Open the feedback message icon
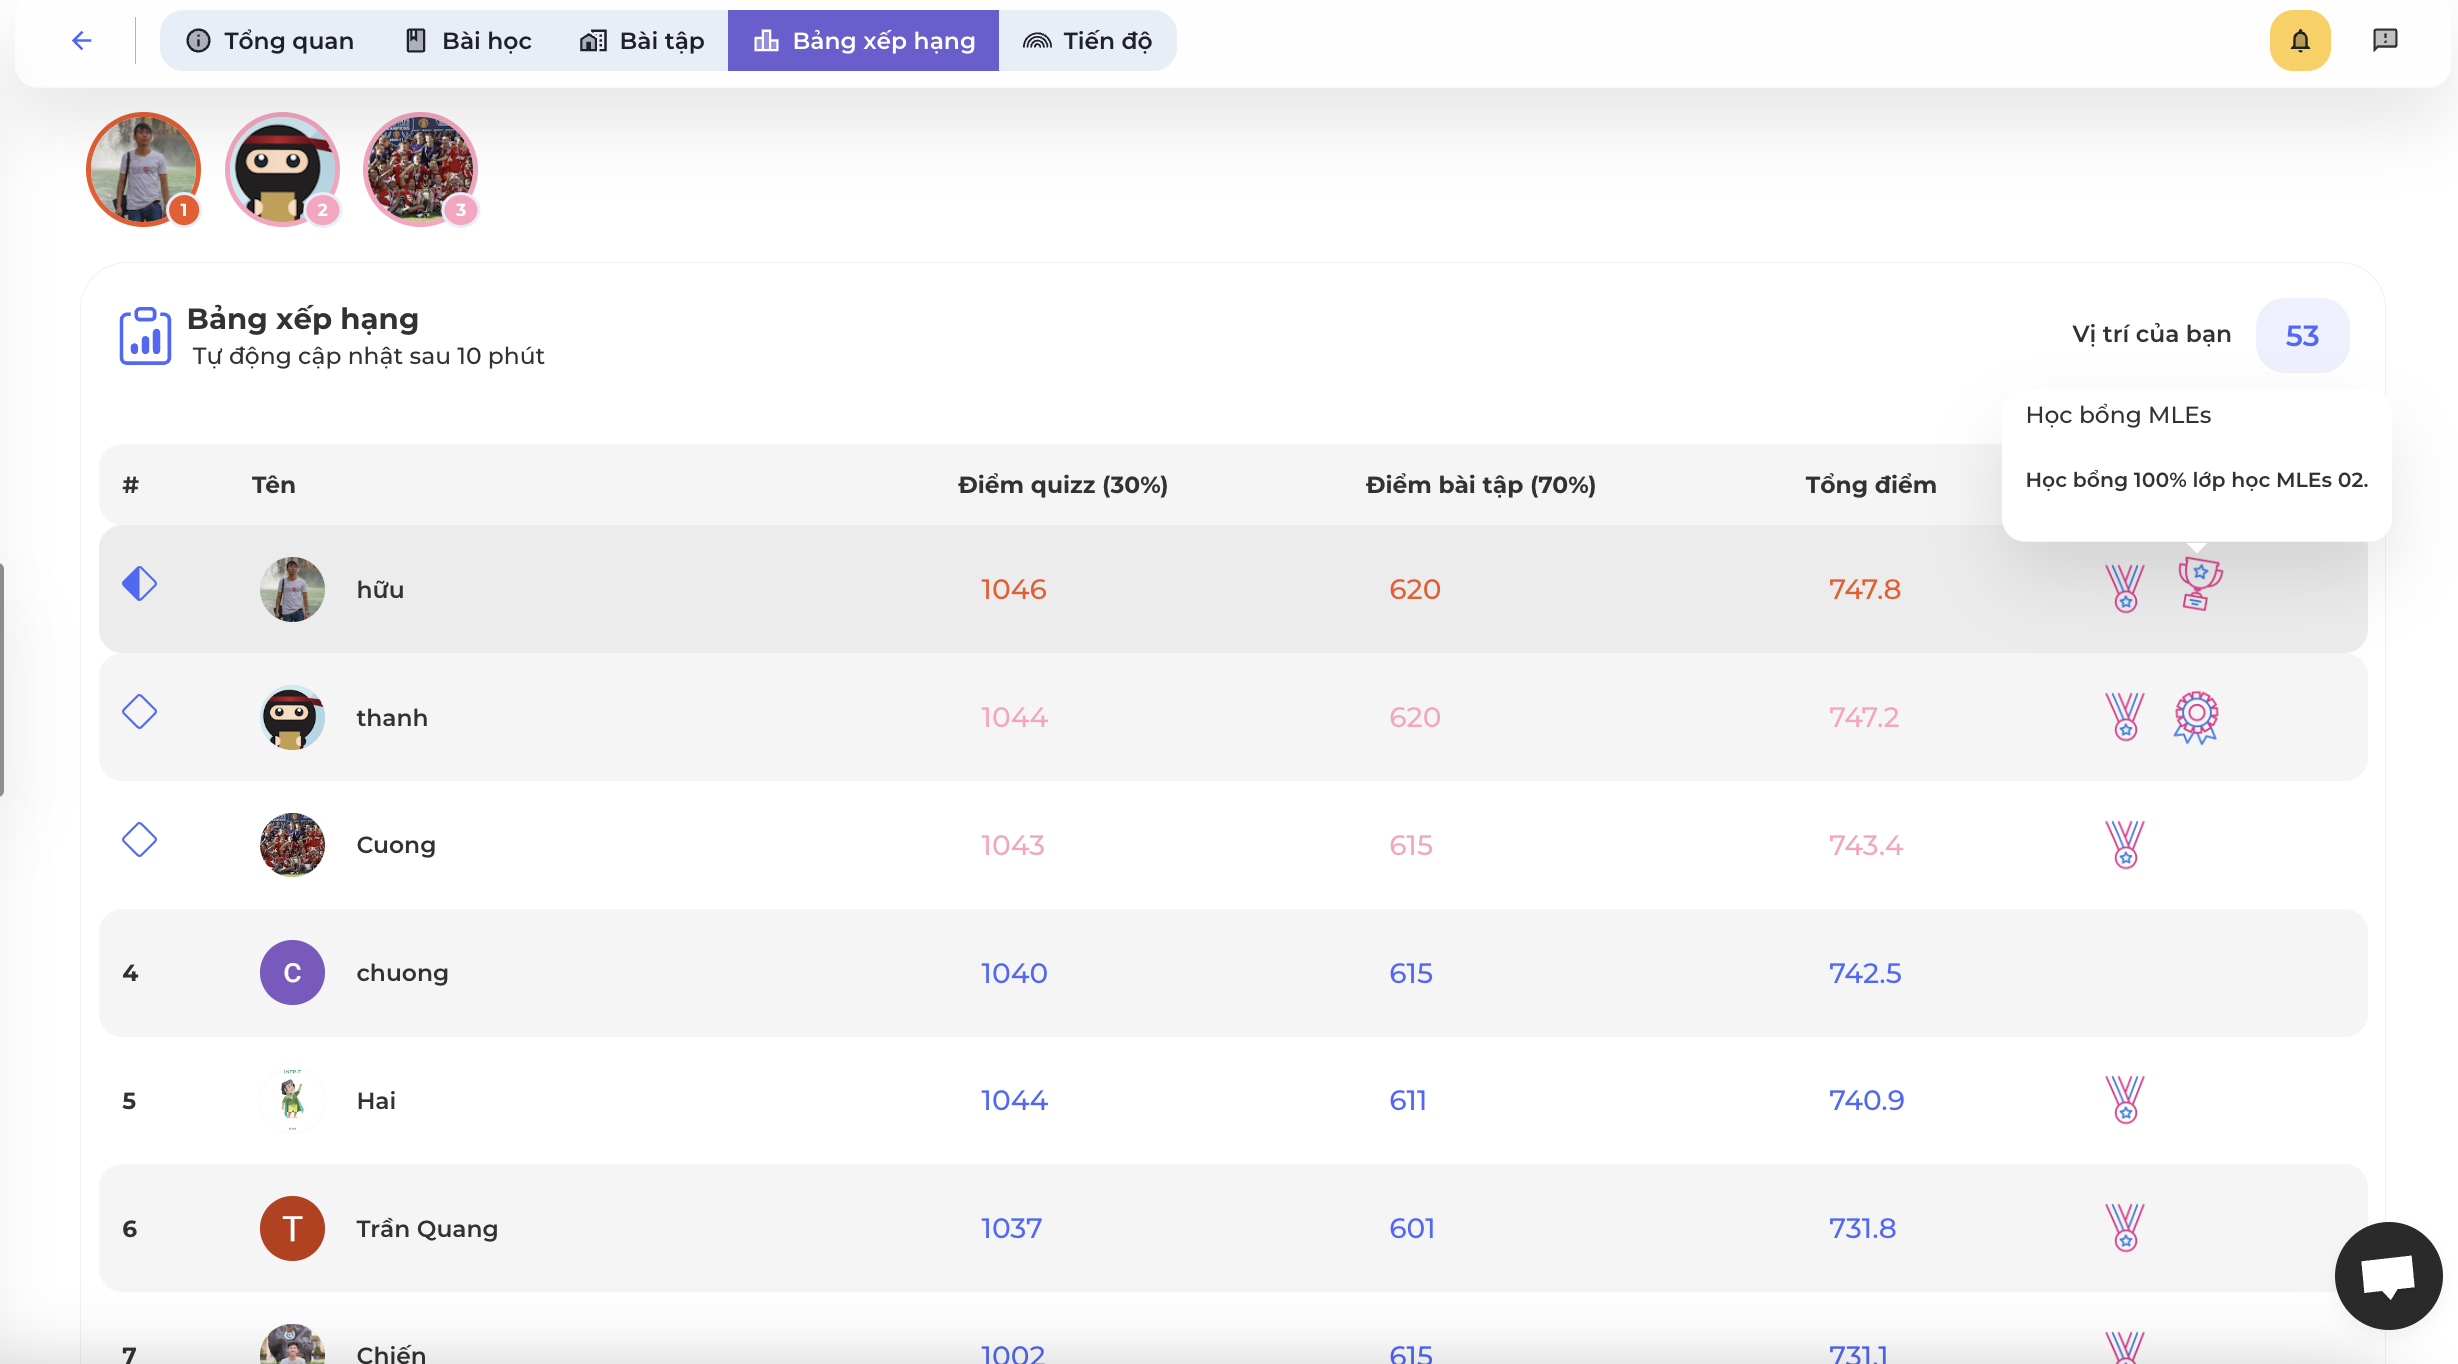Screen dimensions: 2458x1364 pos(2385,40)
